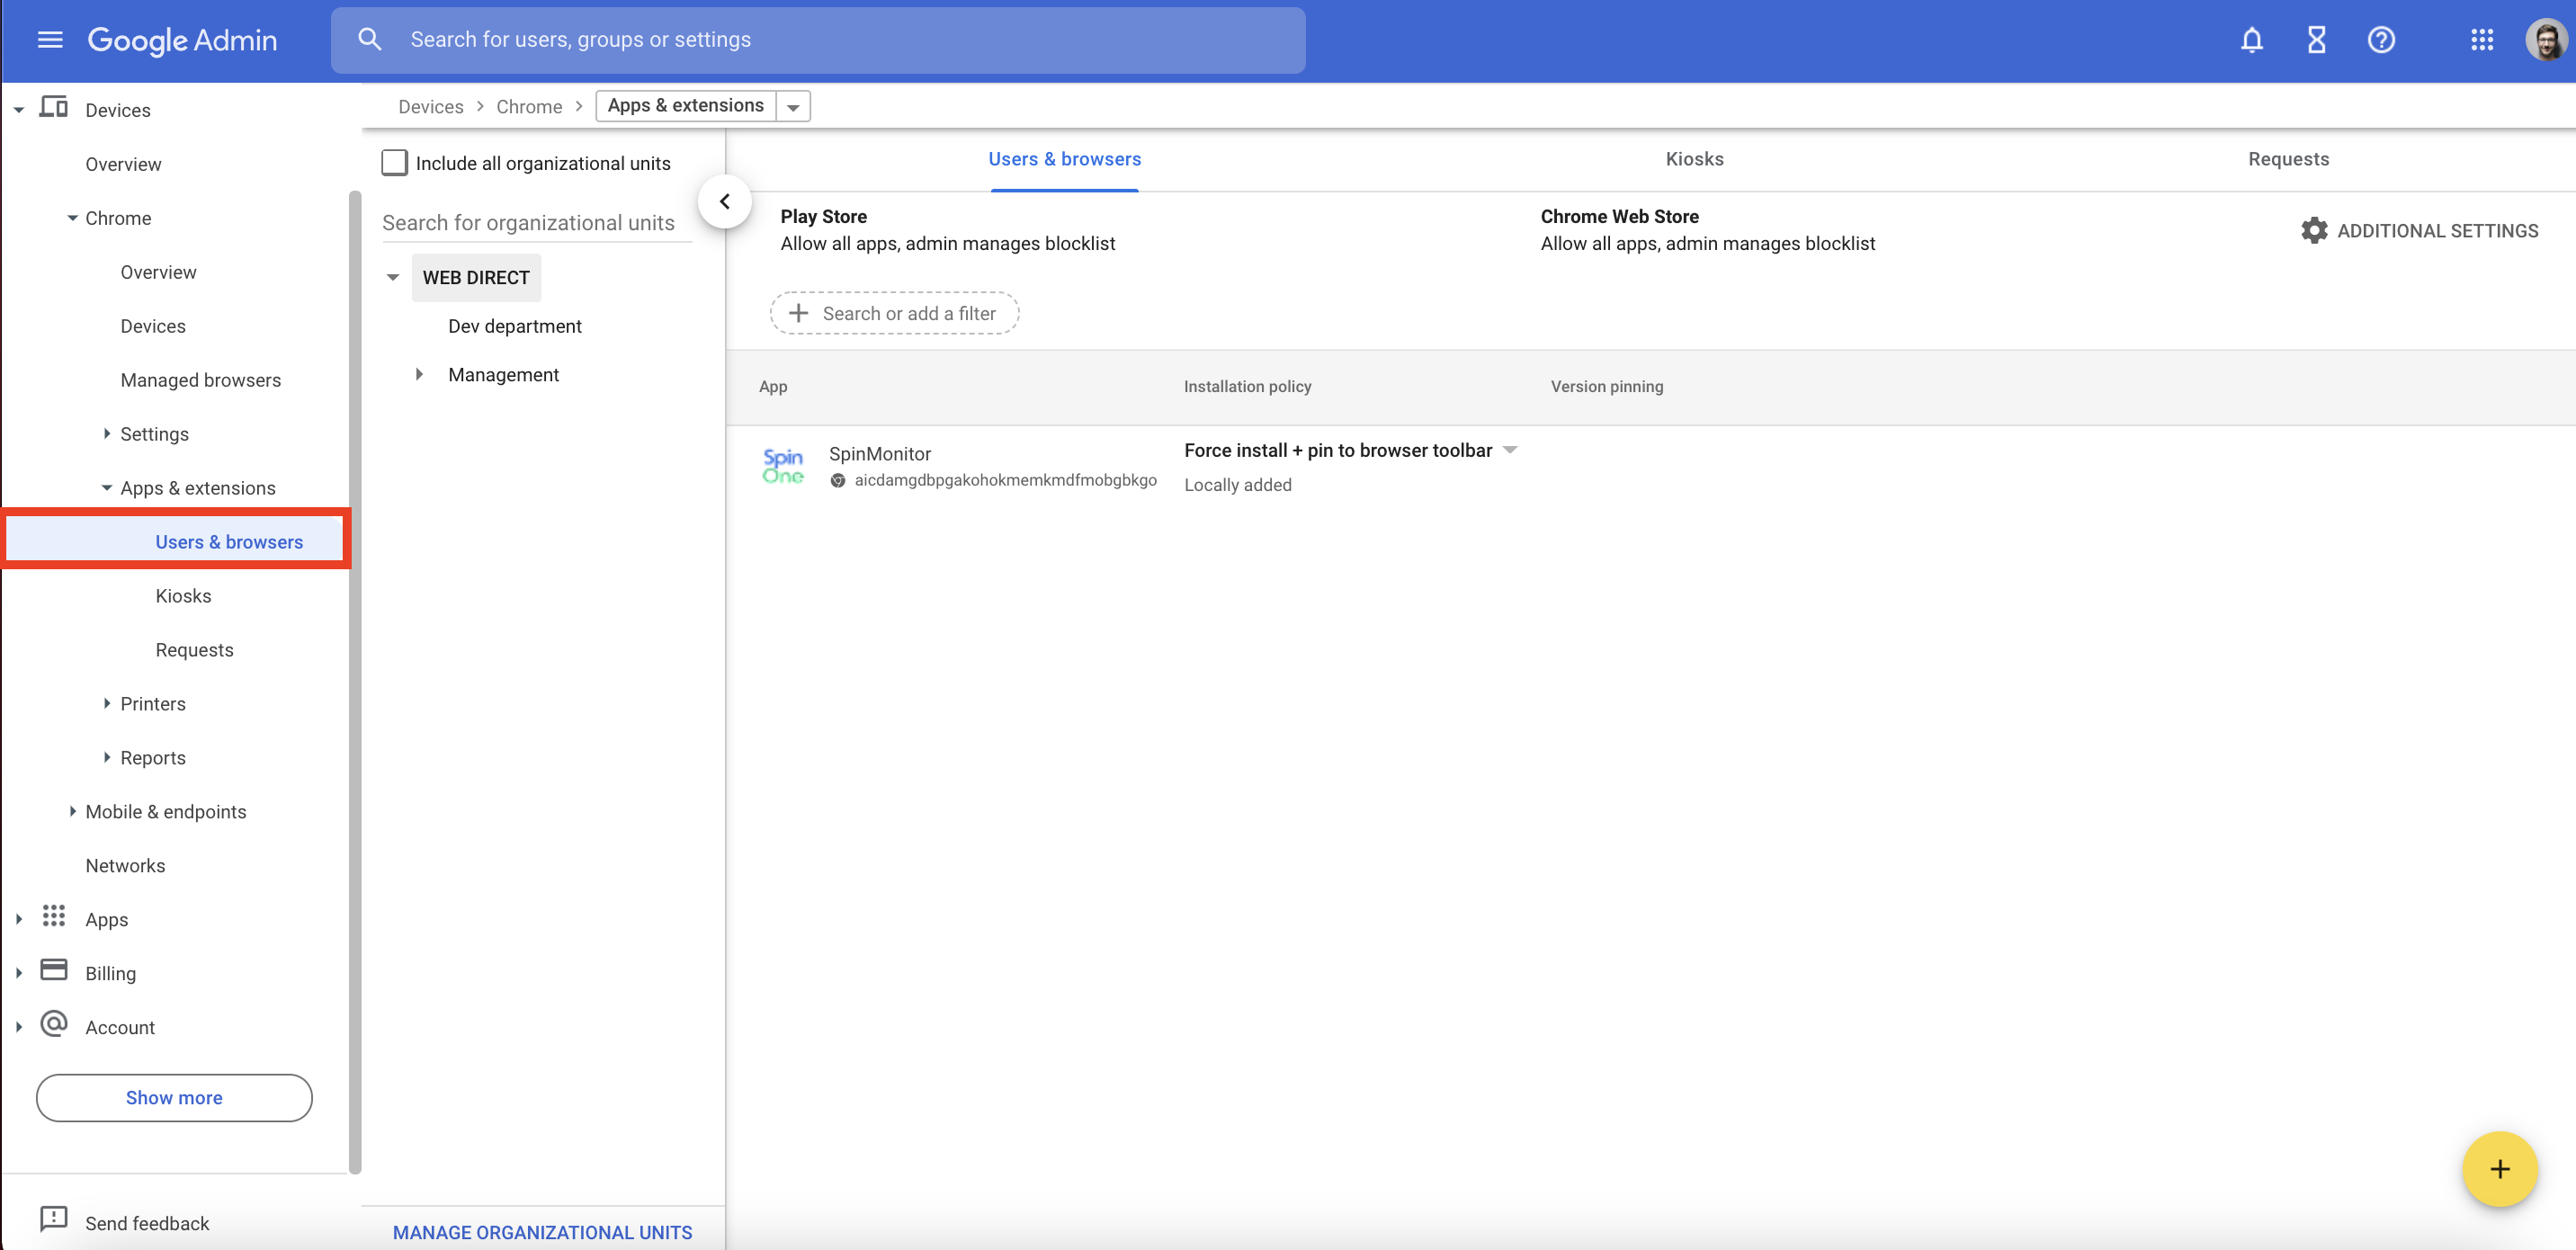Open the main hamburger menu

point(50,40)
